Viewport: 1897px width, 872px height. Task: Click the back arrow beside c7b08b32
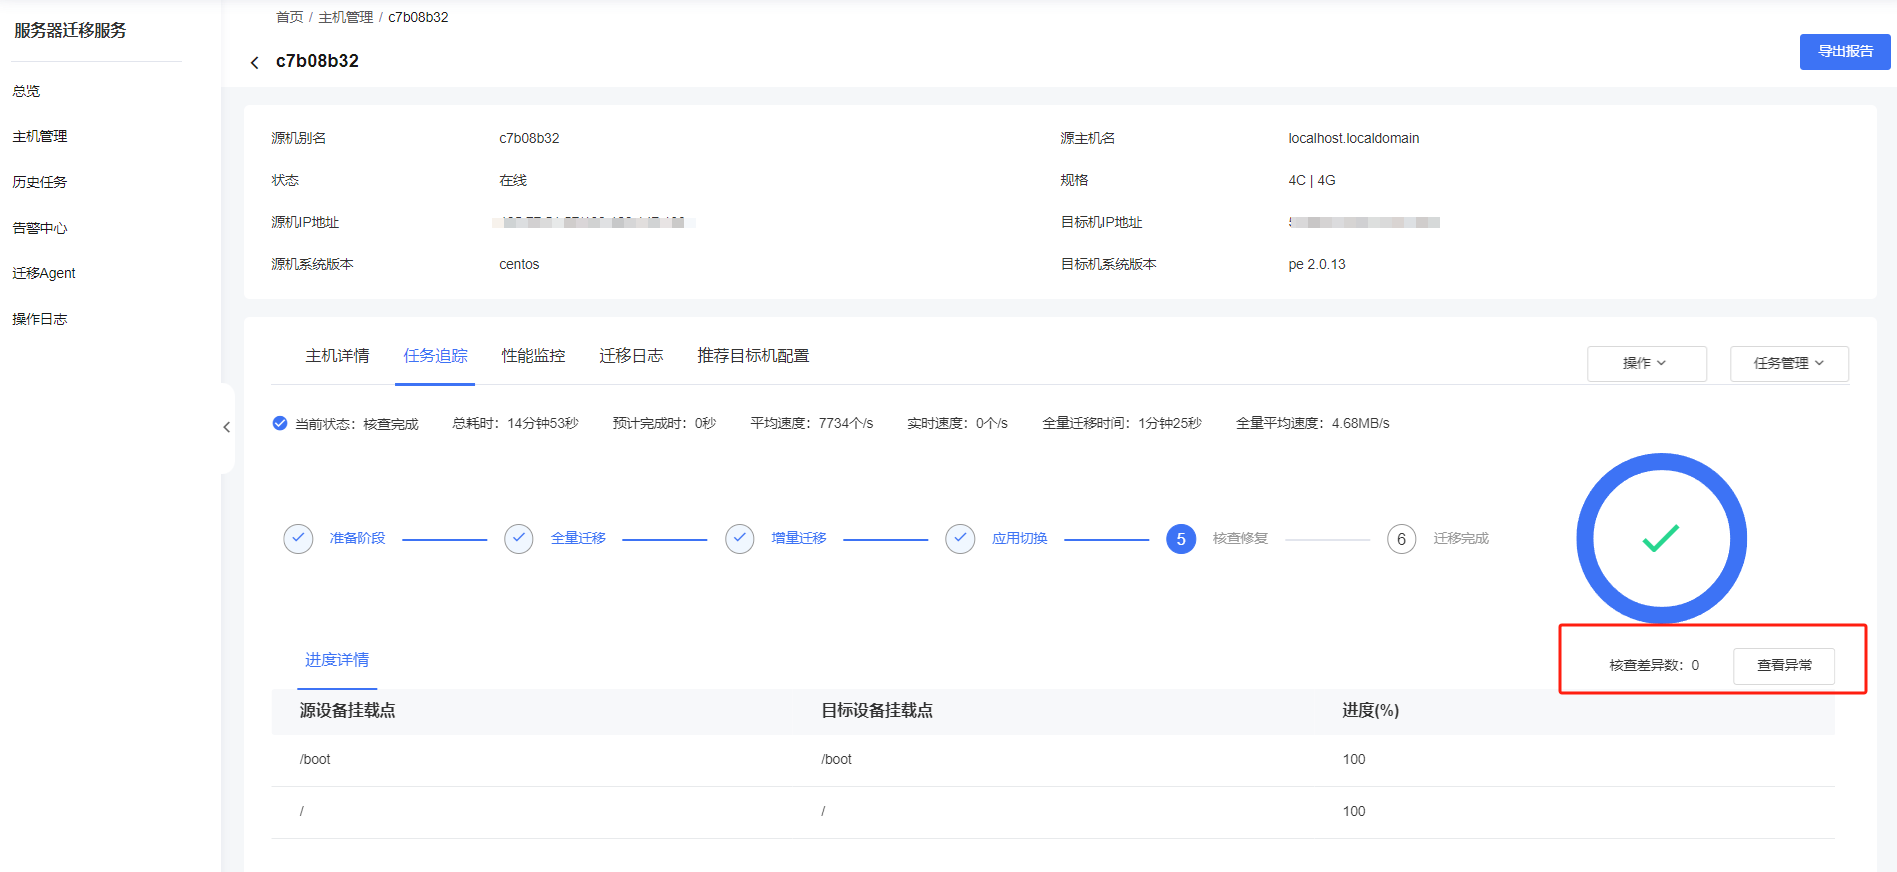point(254,63)
